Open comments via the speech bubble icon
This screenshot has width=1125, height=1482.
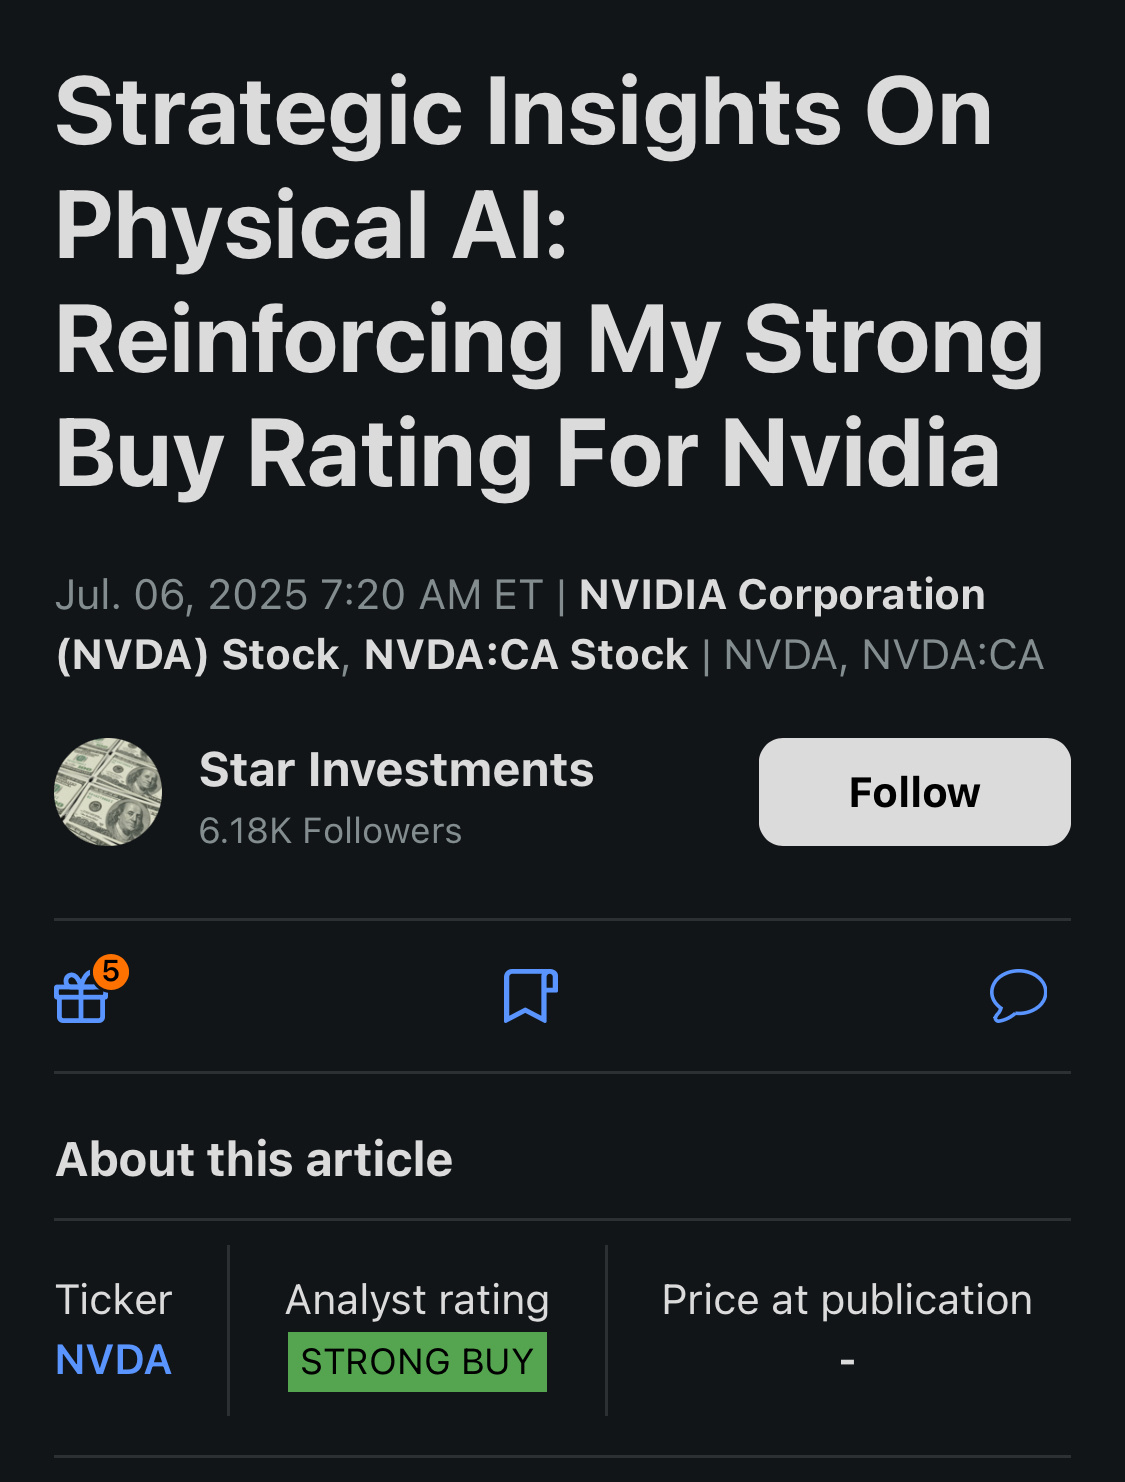point(1018,996)
